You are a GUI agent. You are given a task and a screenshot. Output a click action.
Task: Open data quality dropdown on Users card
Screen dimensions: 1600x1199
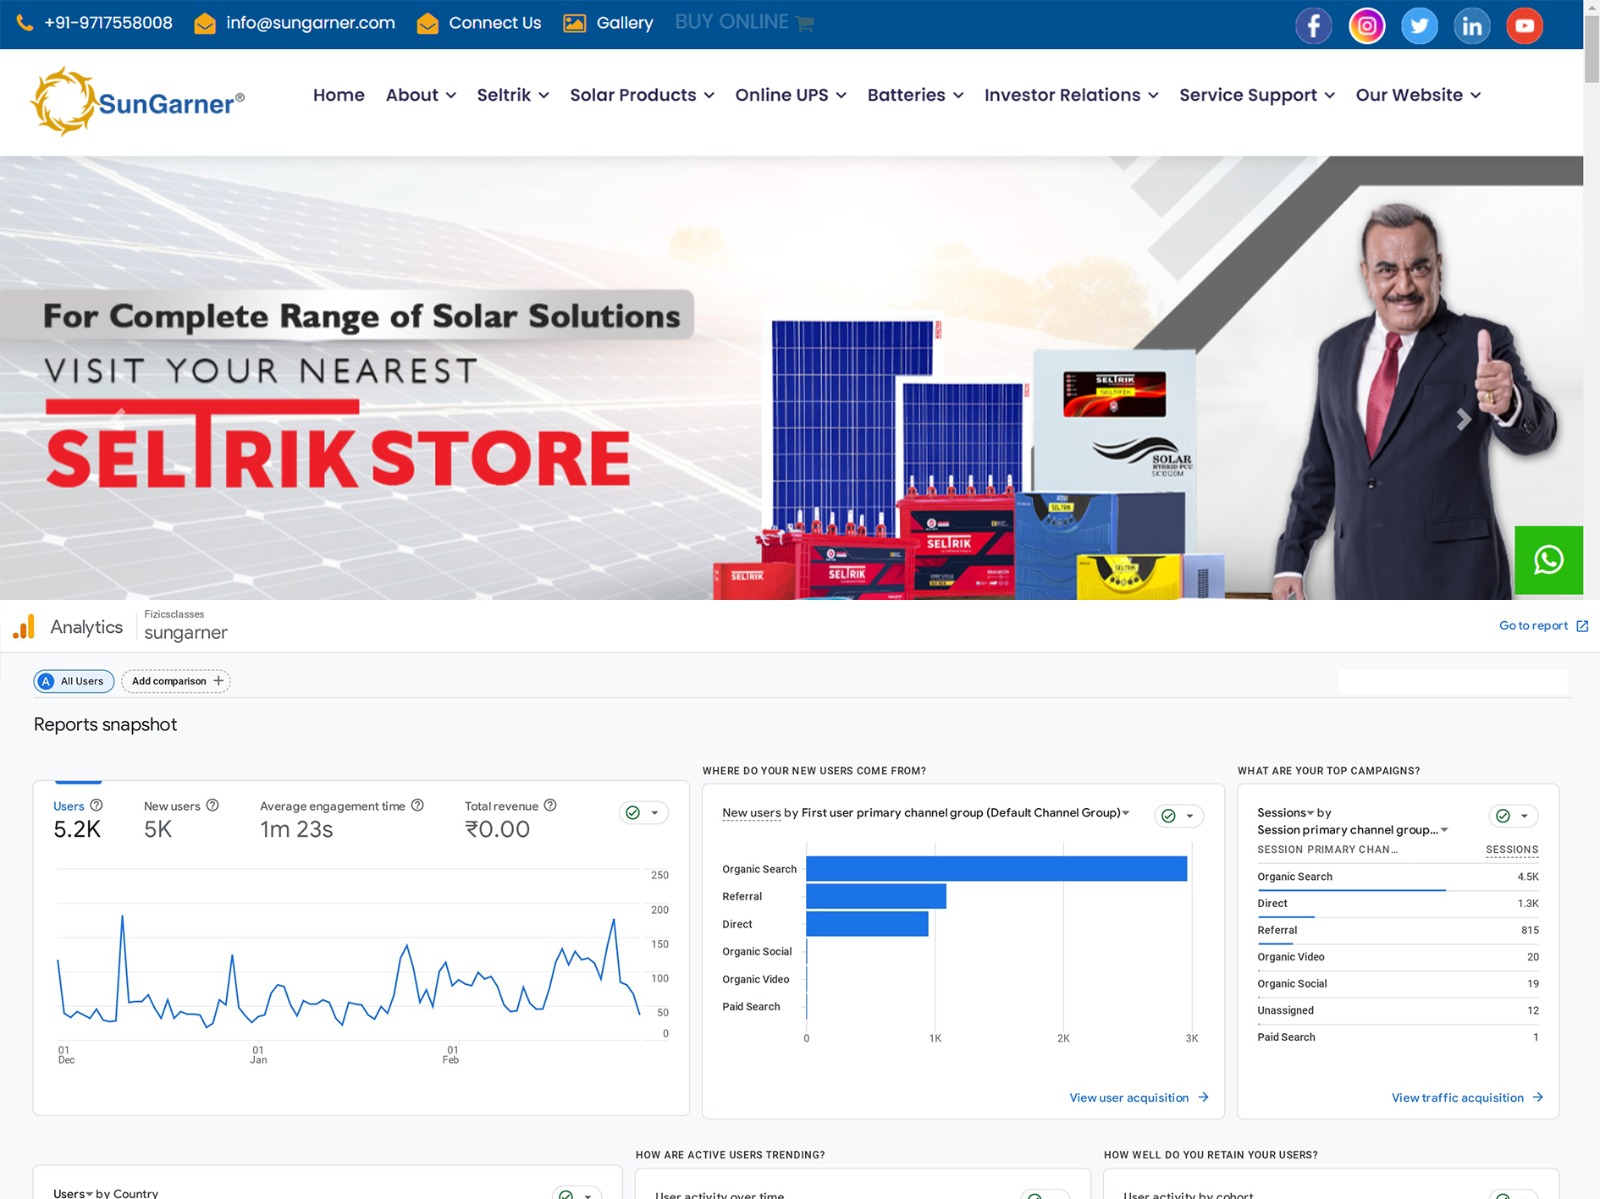pos(644,813)
